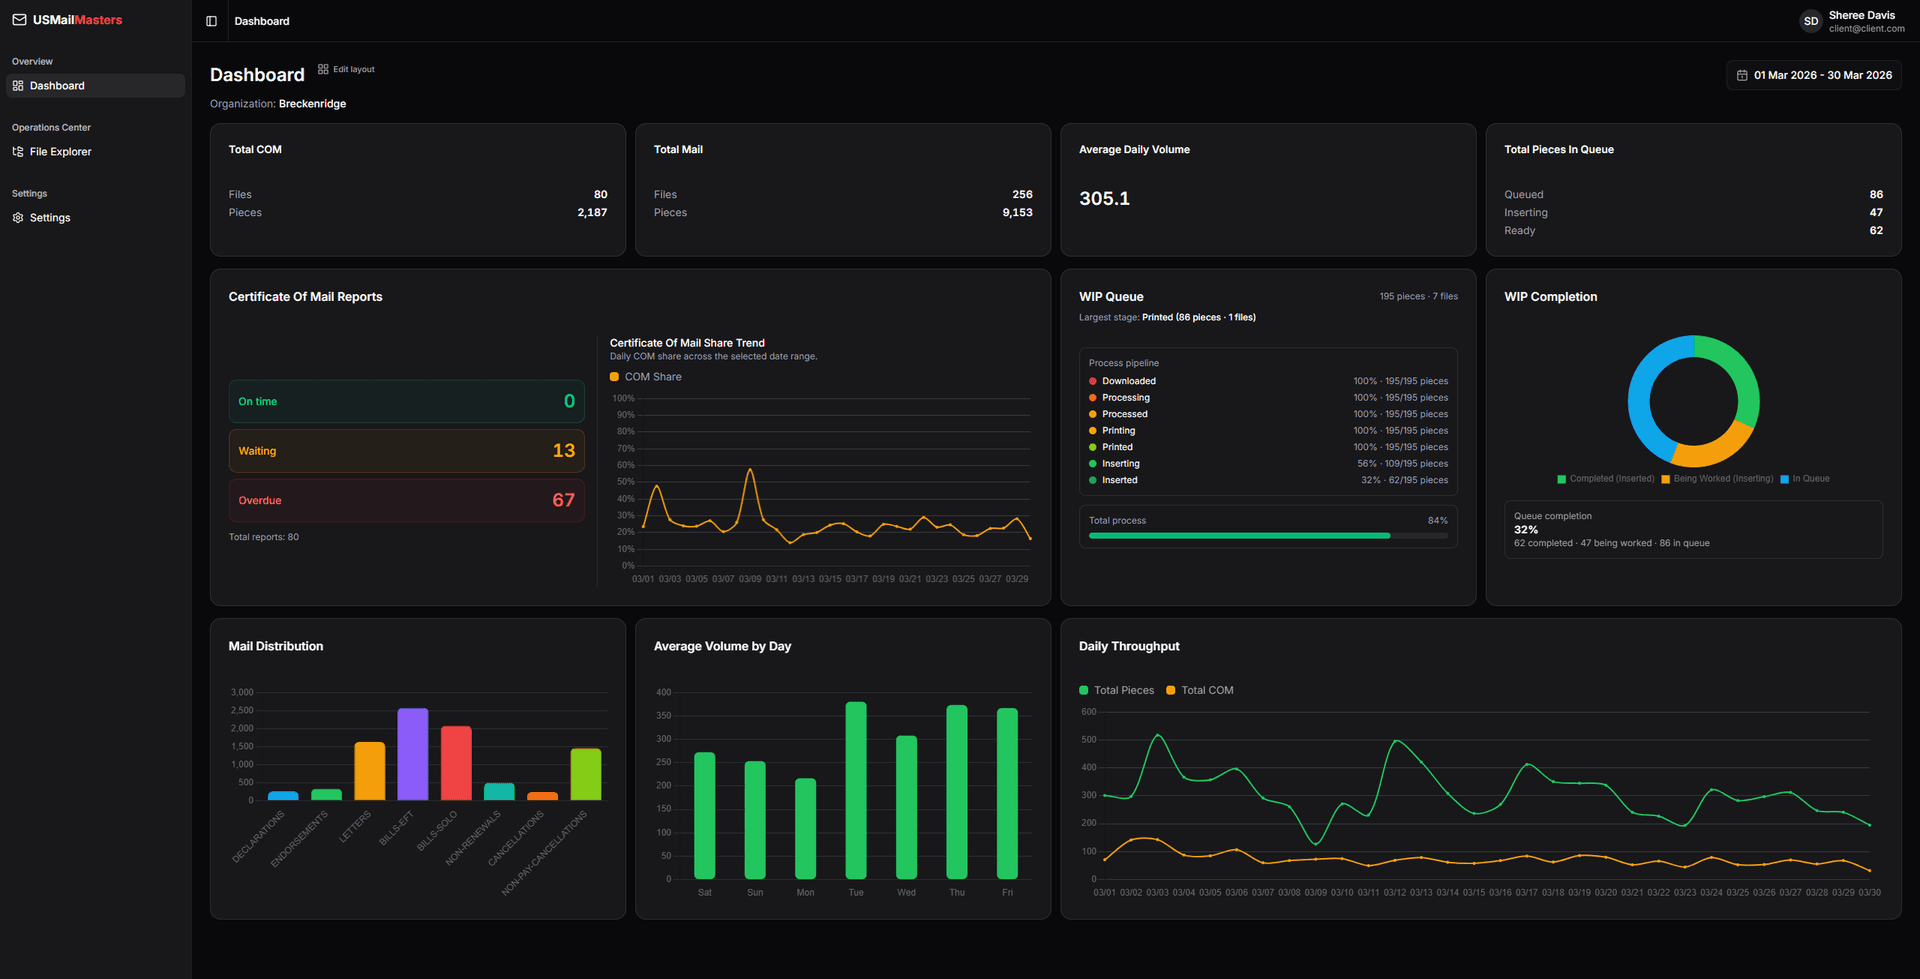
Task: Click the Overdue reports card showing 67
Action: [406, 500]
